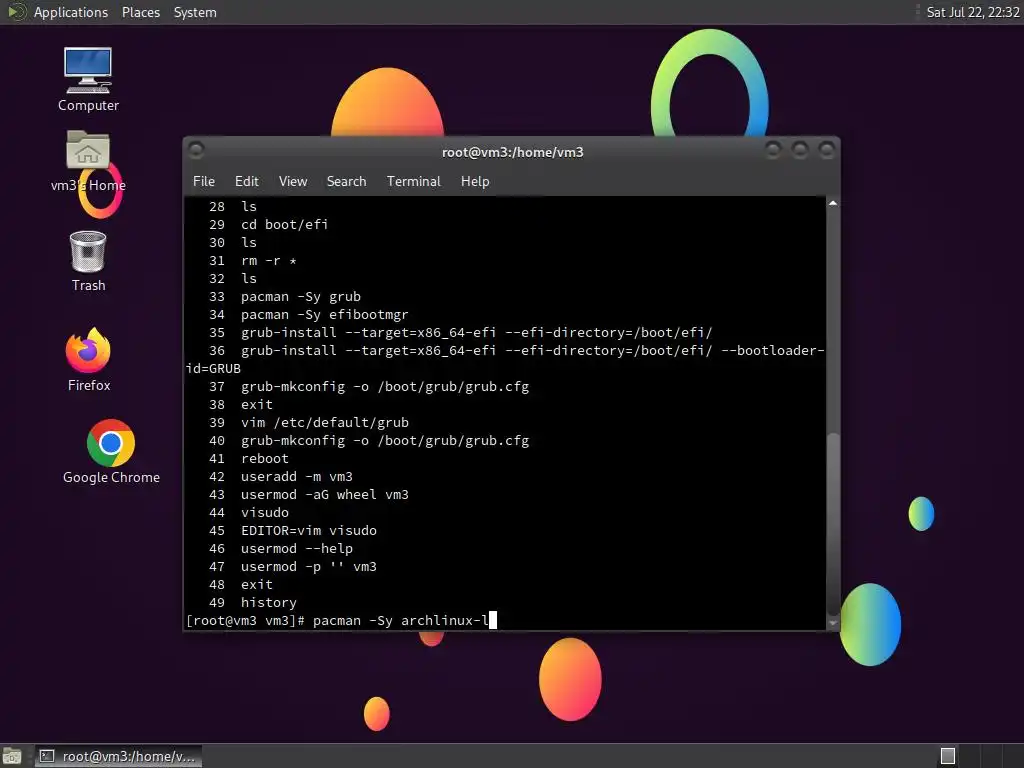This screenshot has width=1024, height=768.
Task: Open the Computer desktop icon
Action: (88, 80)
